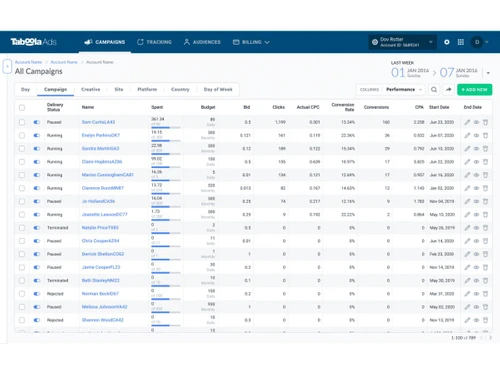Edit the Sandra Martin campaign
Screen dimensions: 500x375
click(467, 149)
